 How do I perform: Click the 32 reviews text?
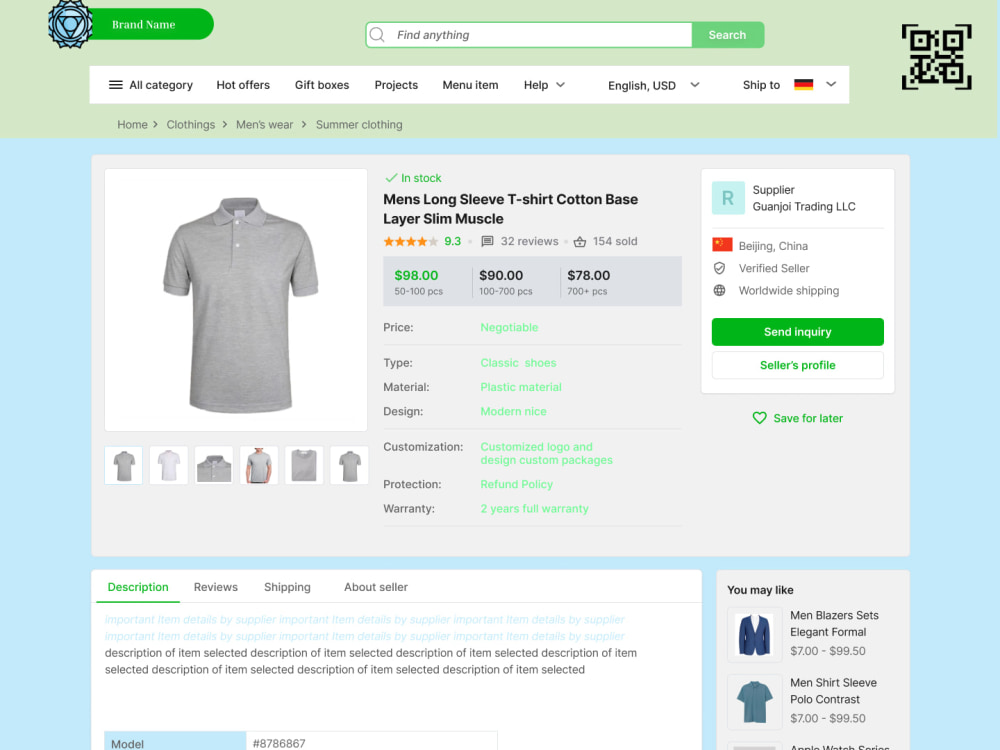coord(529,241)
